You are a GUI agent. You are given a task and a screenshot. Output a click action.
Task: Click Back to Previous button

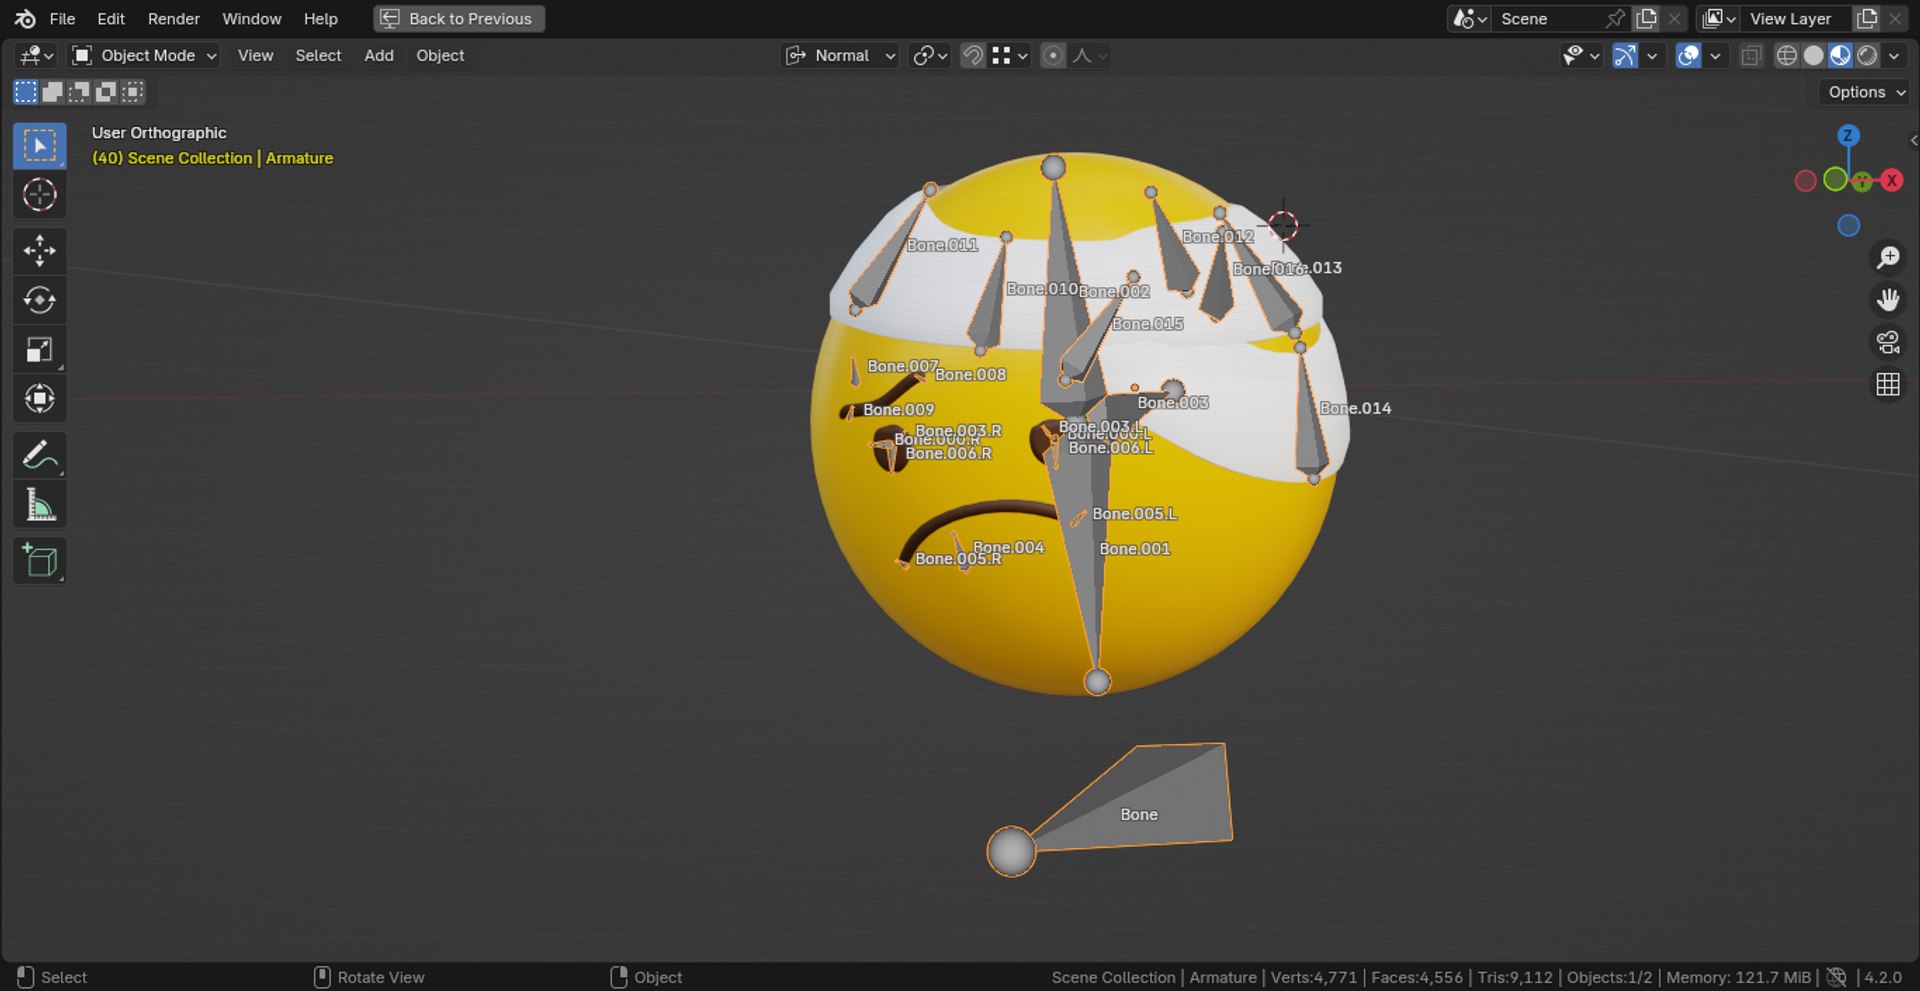459,19
